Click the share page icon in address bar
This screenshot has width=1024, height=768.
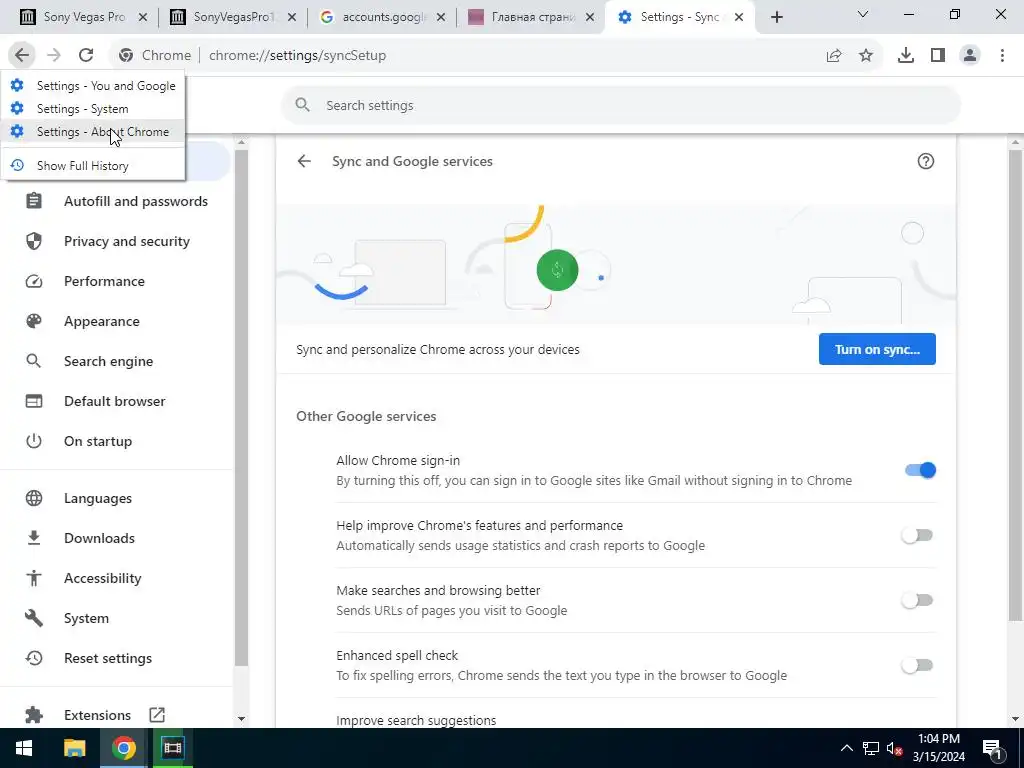click(834, 56)
